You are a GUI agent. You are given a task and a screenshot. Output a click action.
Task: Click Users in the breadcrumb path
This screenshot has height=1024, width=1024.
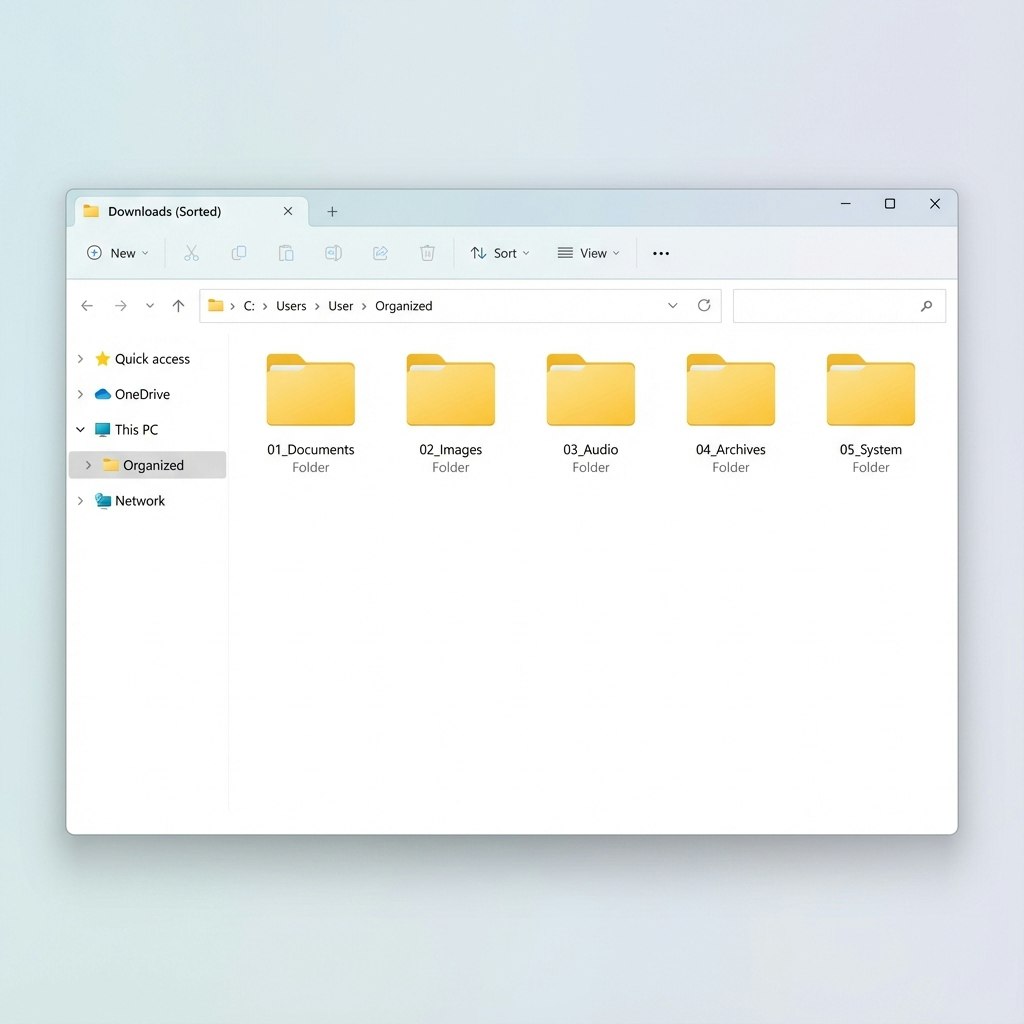pyautogui.click(x=291, y=305)
